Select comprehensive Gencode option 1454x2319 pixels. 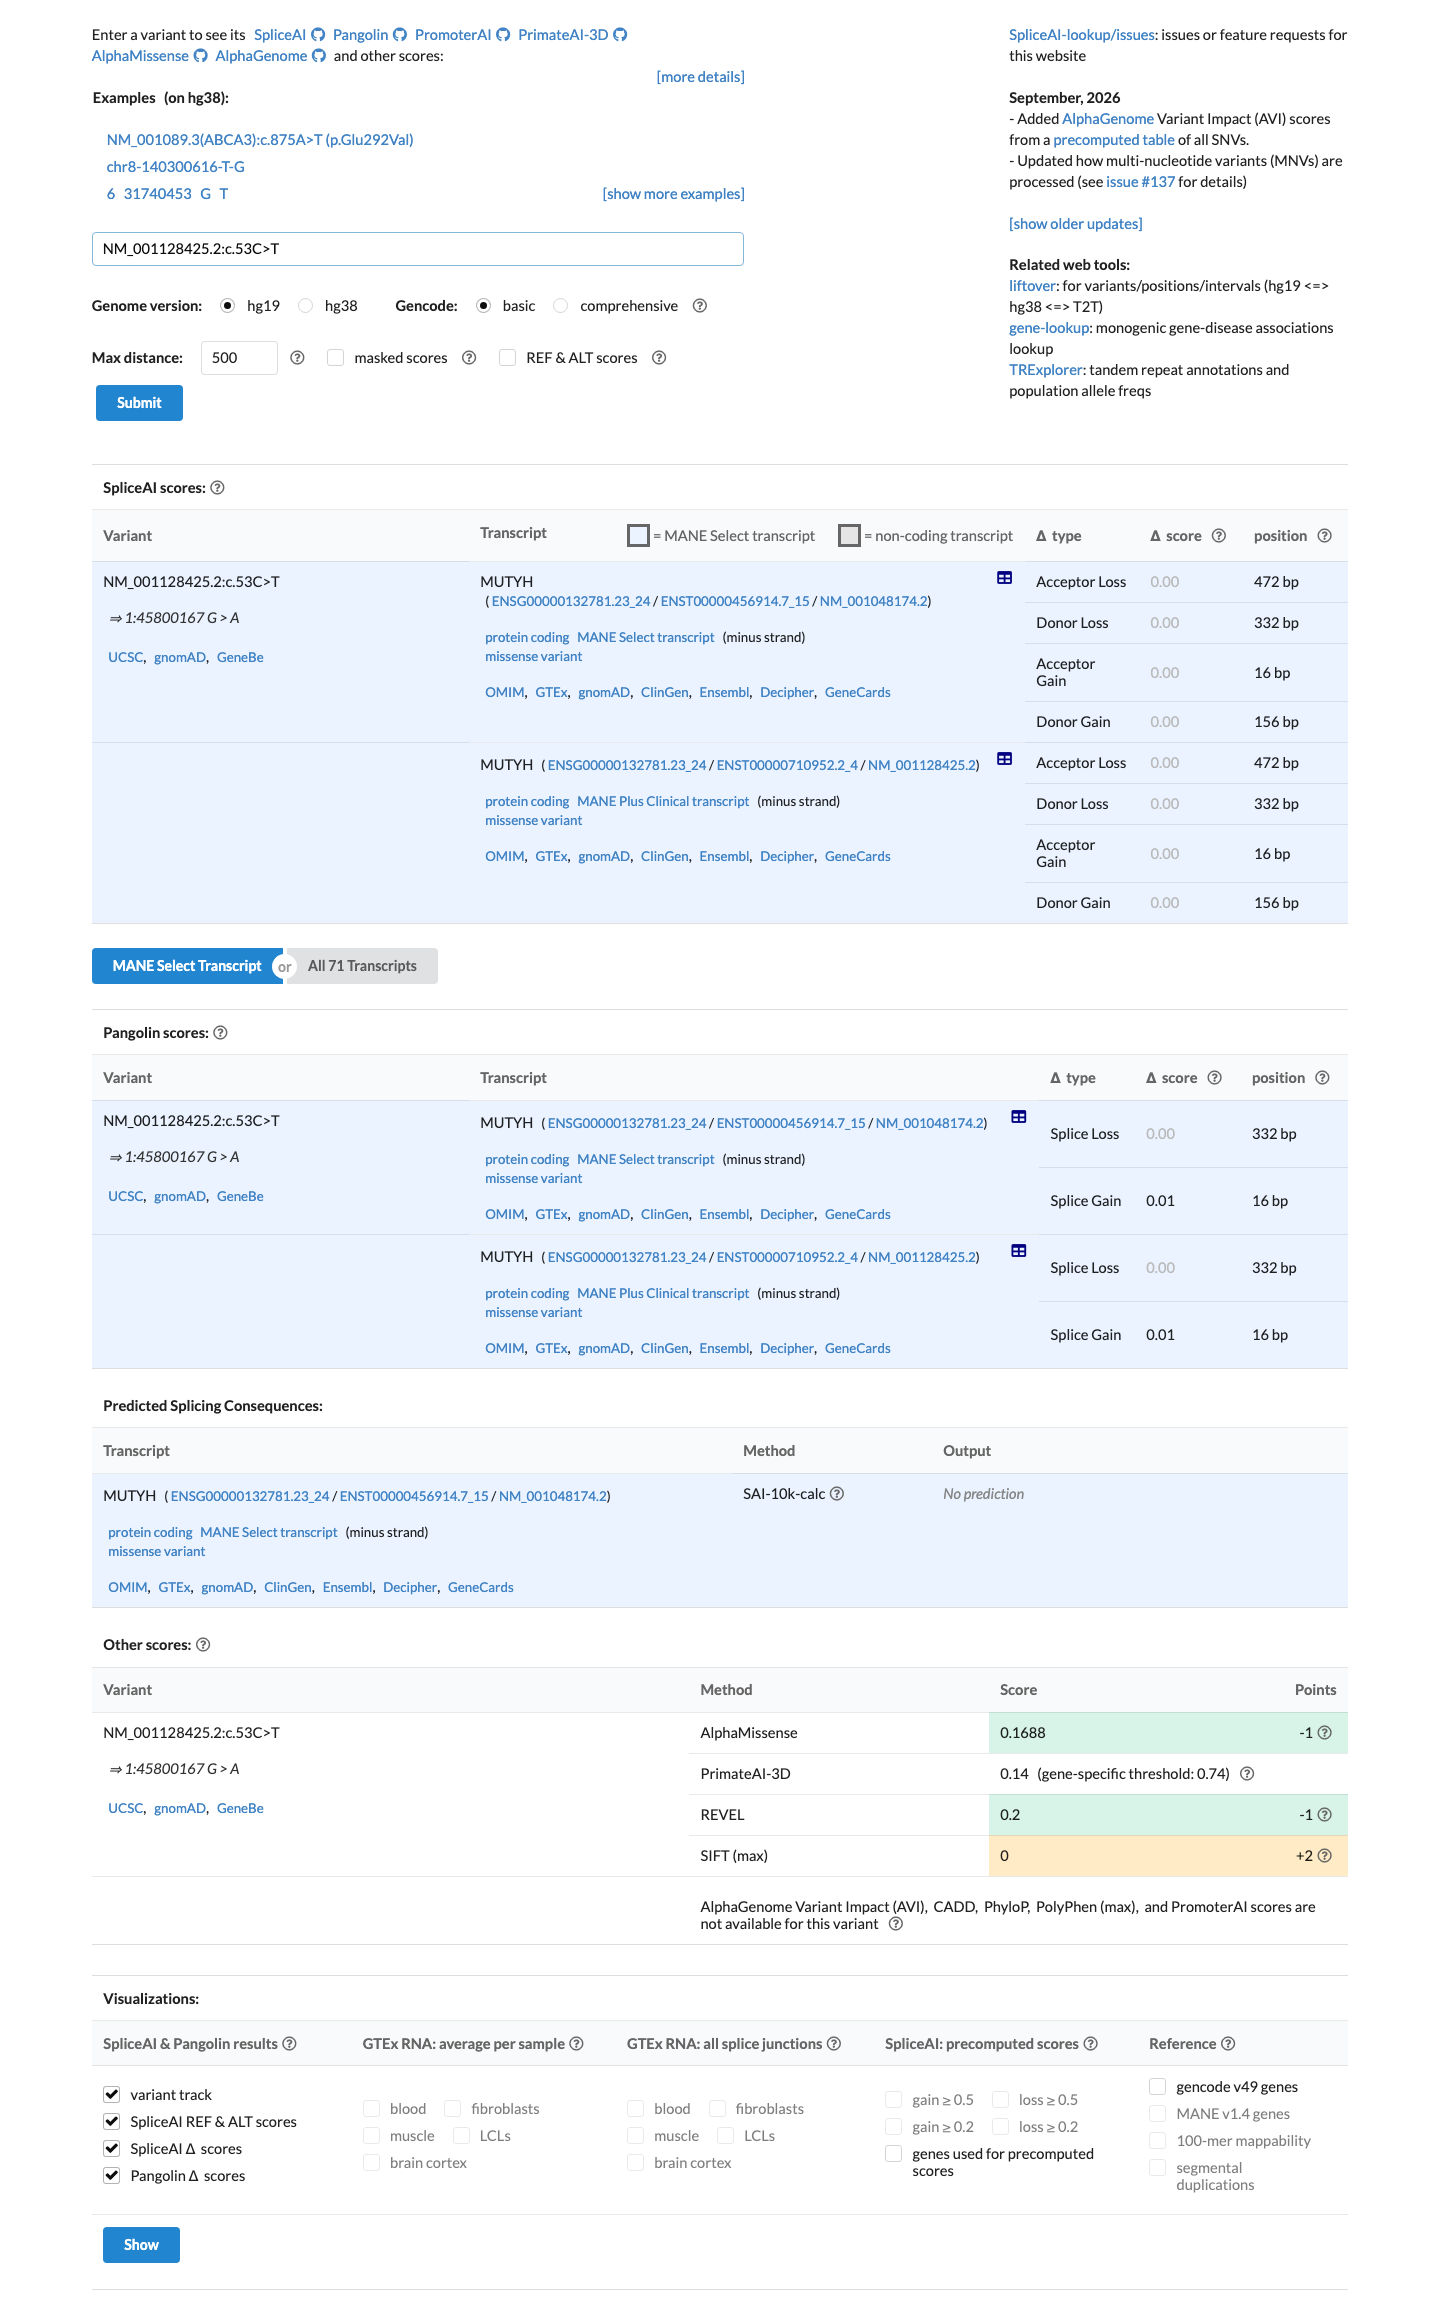tap(561, 306)
